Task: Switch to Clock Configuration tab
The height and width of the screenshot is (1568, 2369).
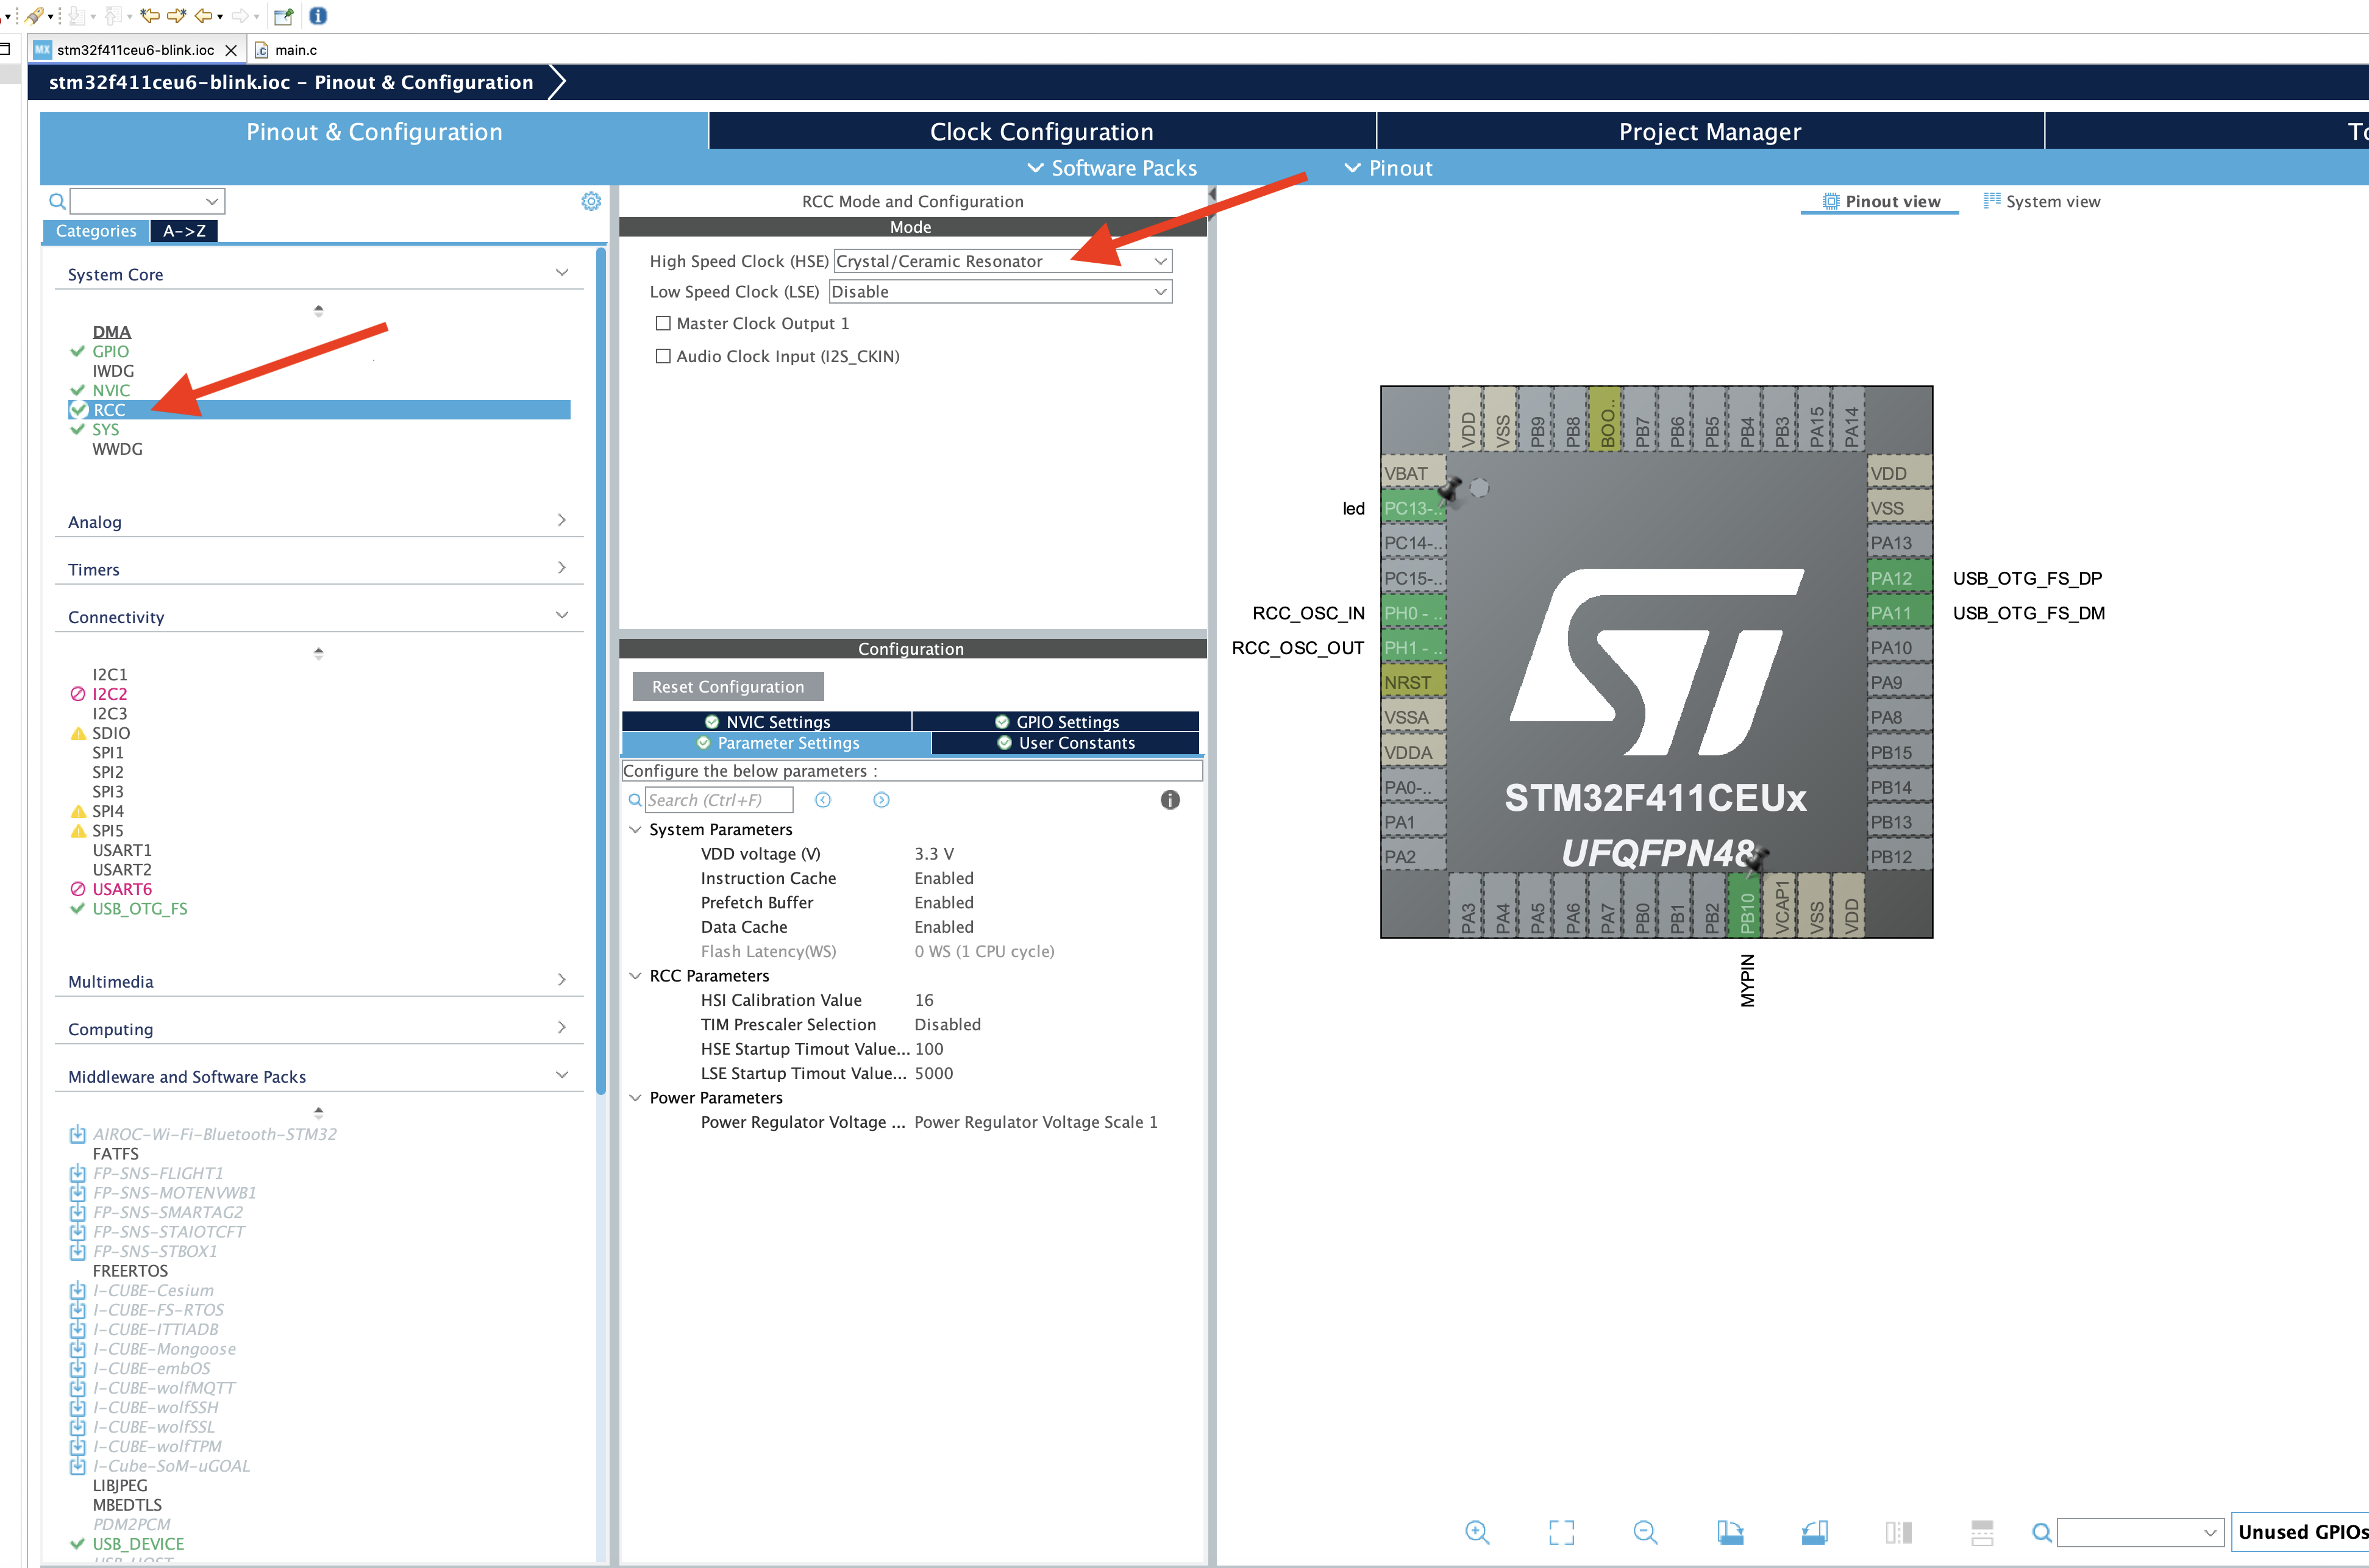Action: pyautogui.click(x=1042, y=131)
